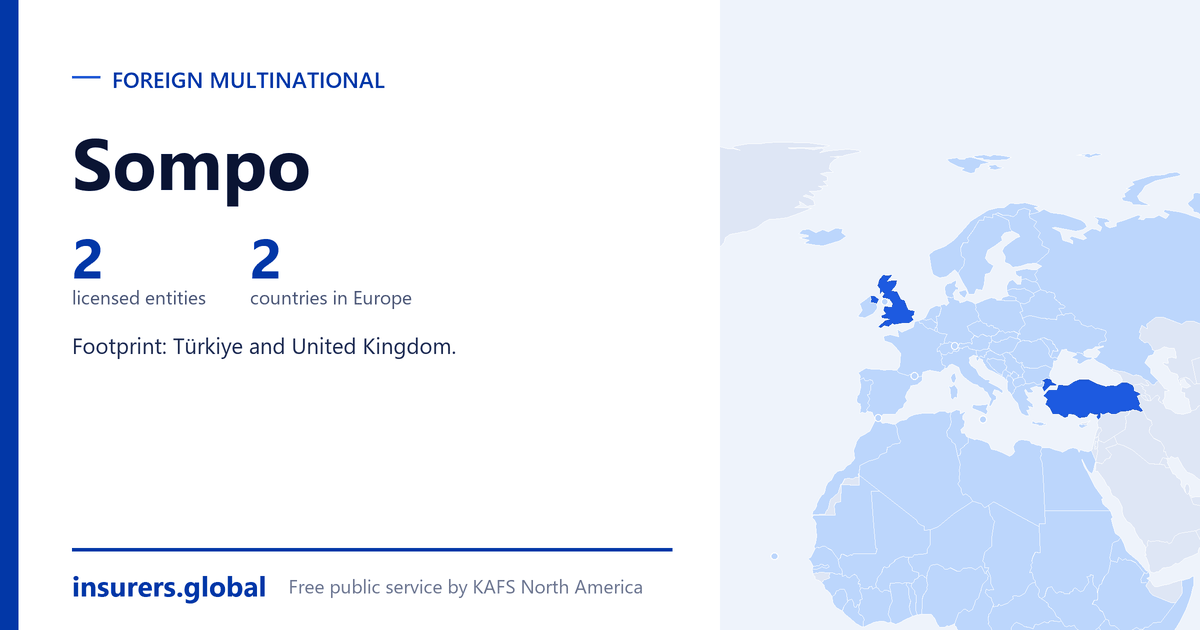The width and height of the screenshot is (1200, 630).
Task: Click the FOREIGN MULTINATIONAL label
Action: click(248, 81)
